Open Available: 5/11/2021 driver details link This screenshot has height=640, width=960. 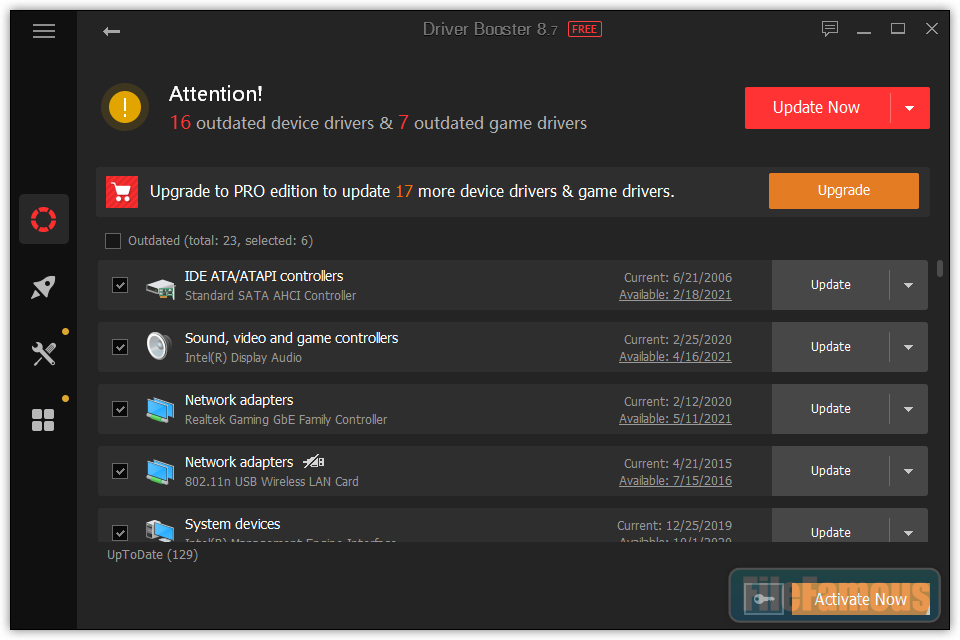(675, 418)
